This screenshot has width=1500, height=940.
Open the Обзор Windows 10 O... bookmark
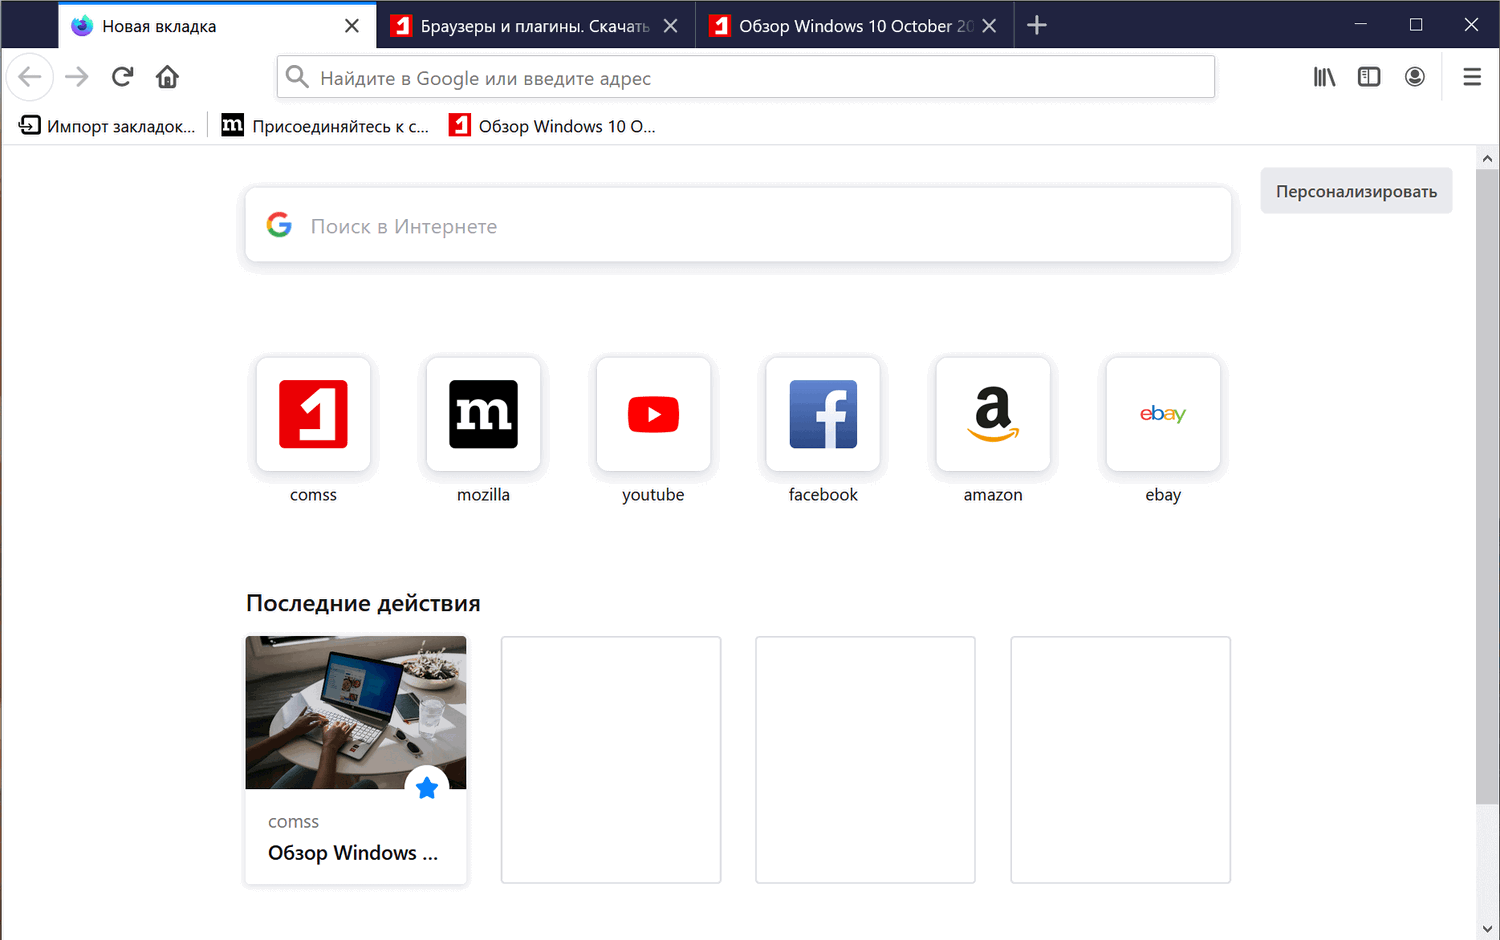coord(552,126)
